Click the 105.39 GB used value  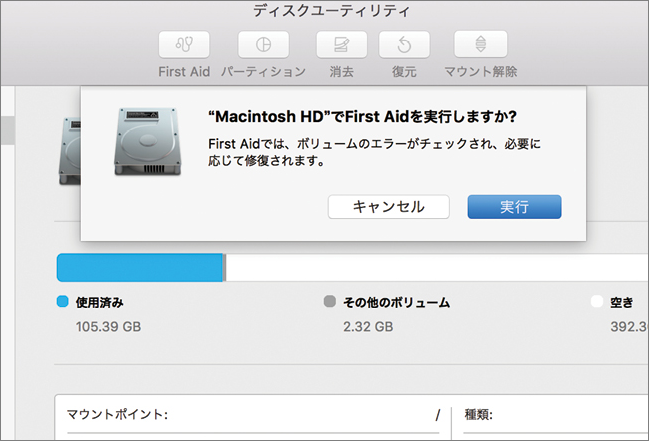click(x=108, y=327)
